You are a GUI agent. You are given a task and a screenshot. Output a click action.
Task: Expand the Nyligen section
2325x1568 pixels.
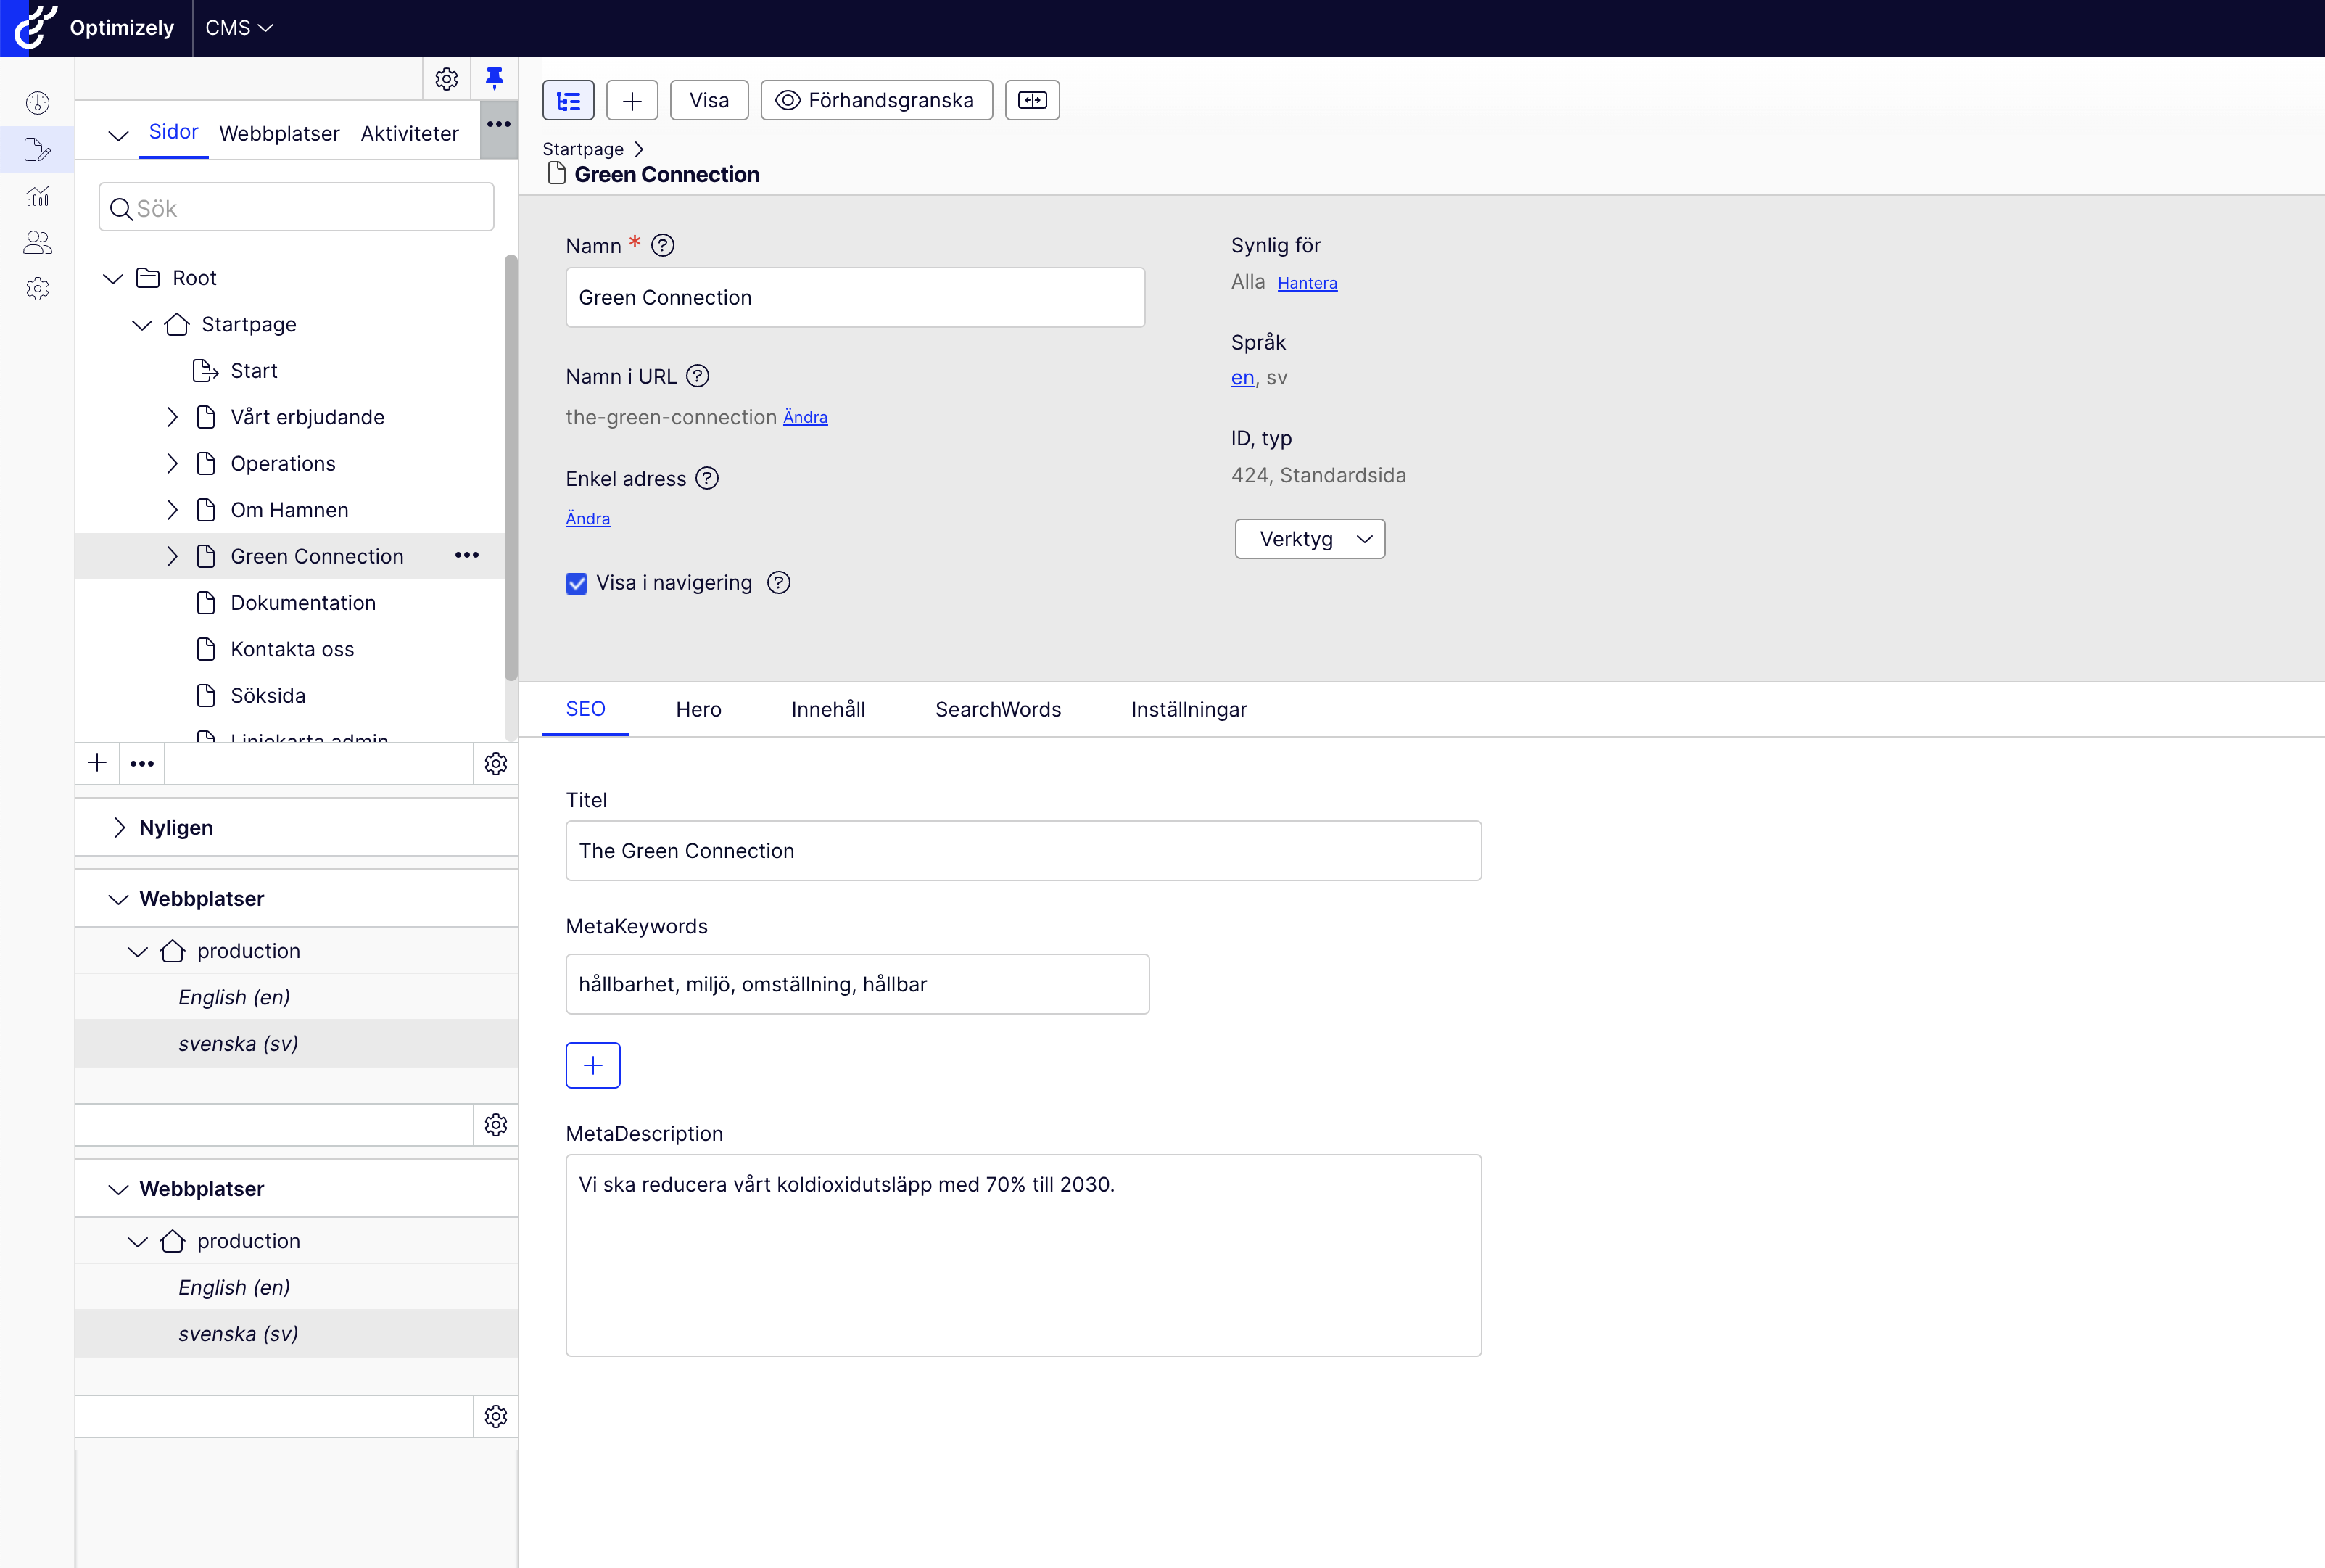tap(120, 827)
